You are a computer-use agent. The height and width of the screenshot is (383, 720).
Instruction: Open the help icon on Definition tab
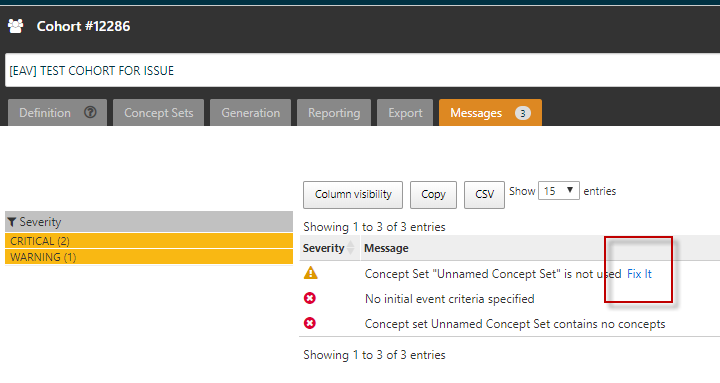tap(90, 113)
